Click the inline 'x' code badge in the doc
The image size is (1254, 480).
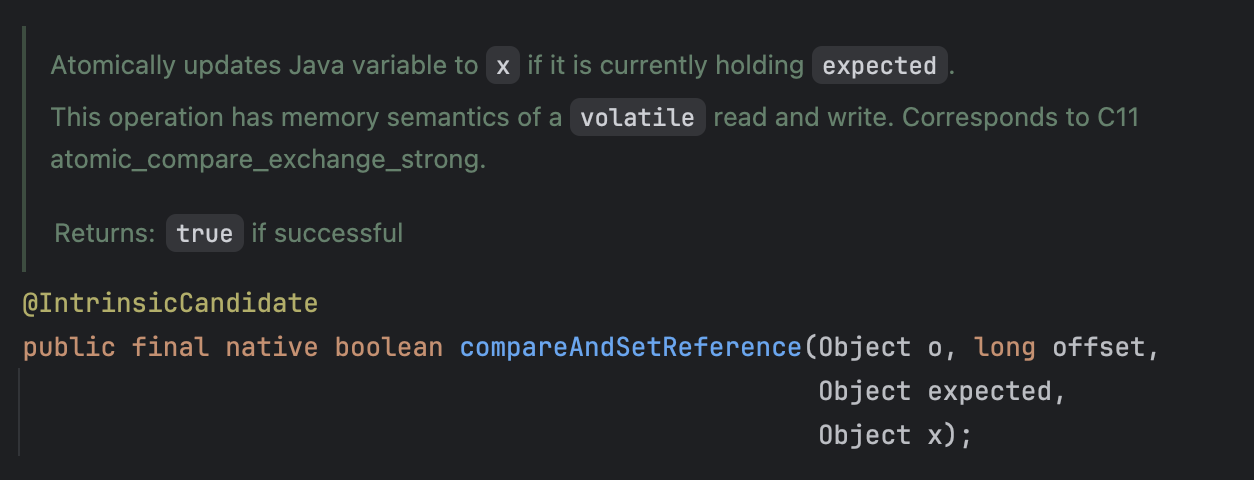(503, 66)
